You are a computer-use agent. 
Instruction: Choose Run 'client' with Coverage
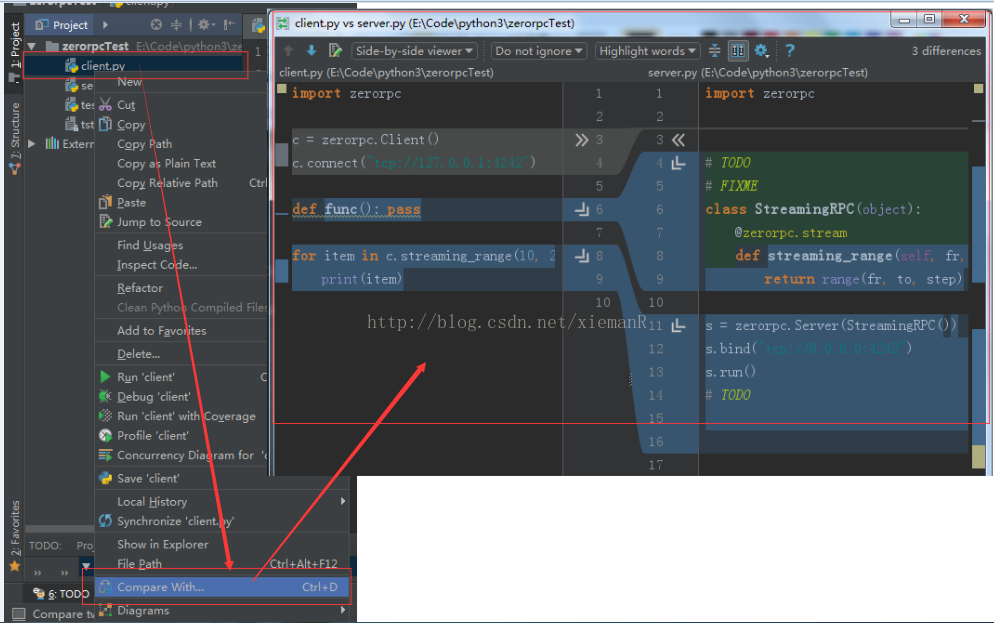tap(181, 416)
